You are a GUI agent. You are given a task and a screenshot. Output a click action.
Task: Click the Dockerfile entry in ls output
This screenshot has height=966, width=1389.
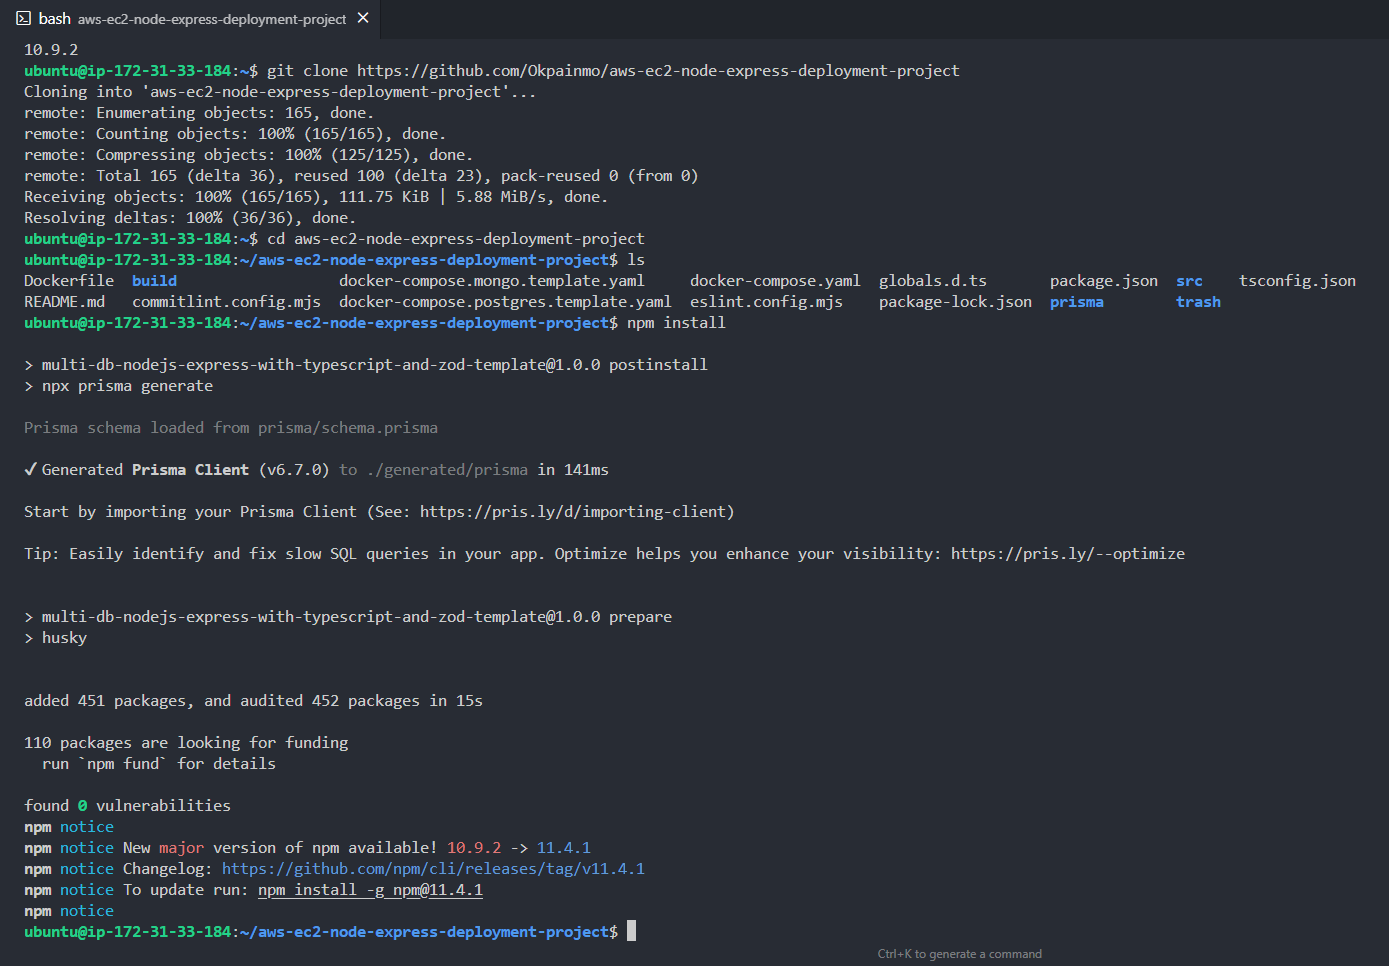pos(69,281)
